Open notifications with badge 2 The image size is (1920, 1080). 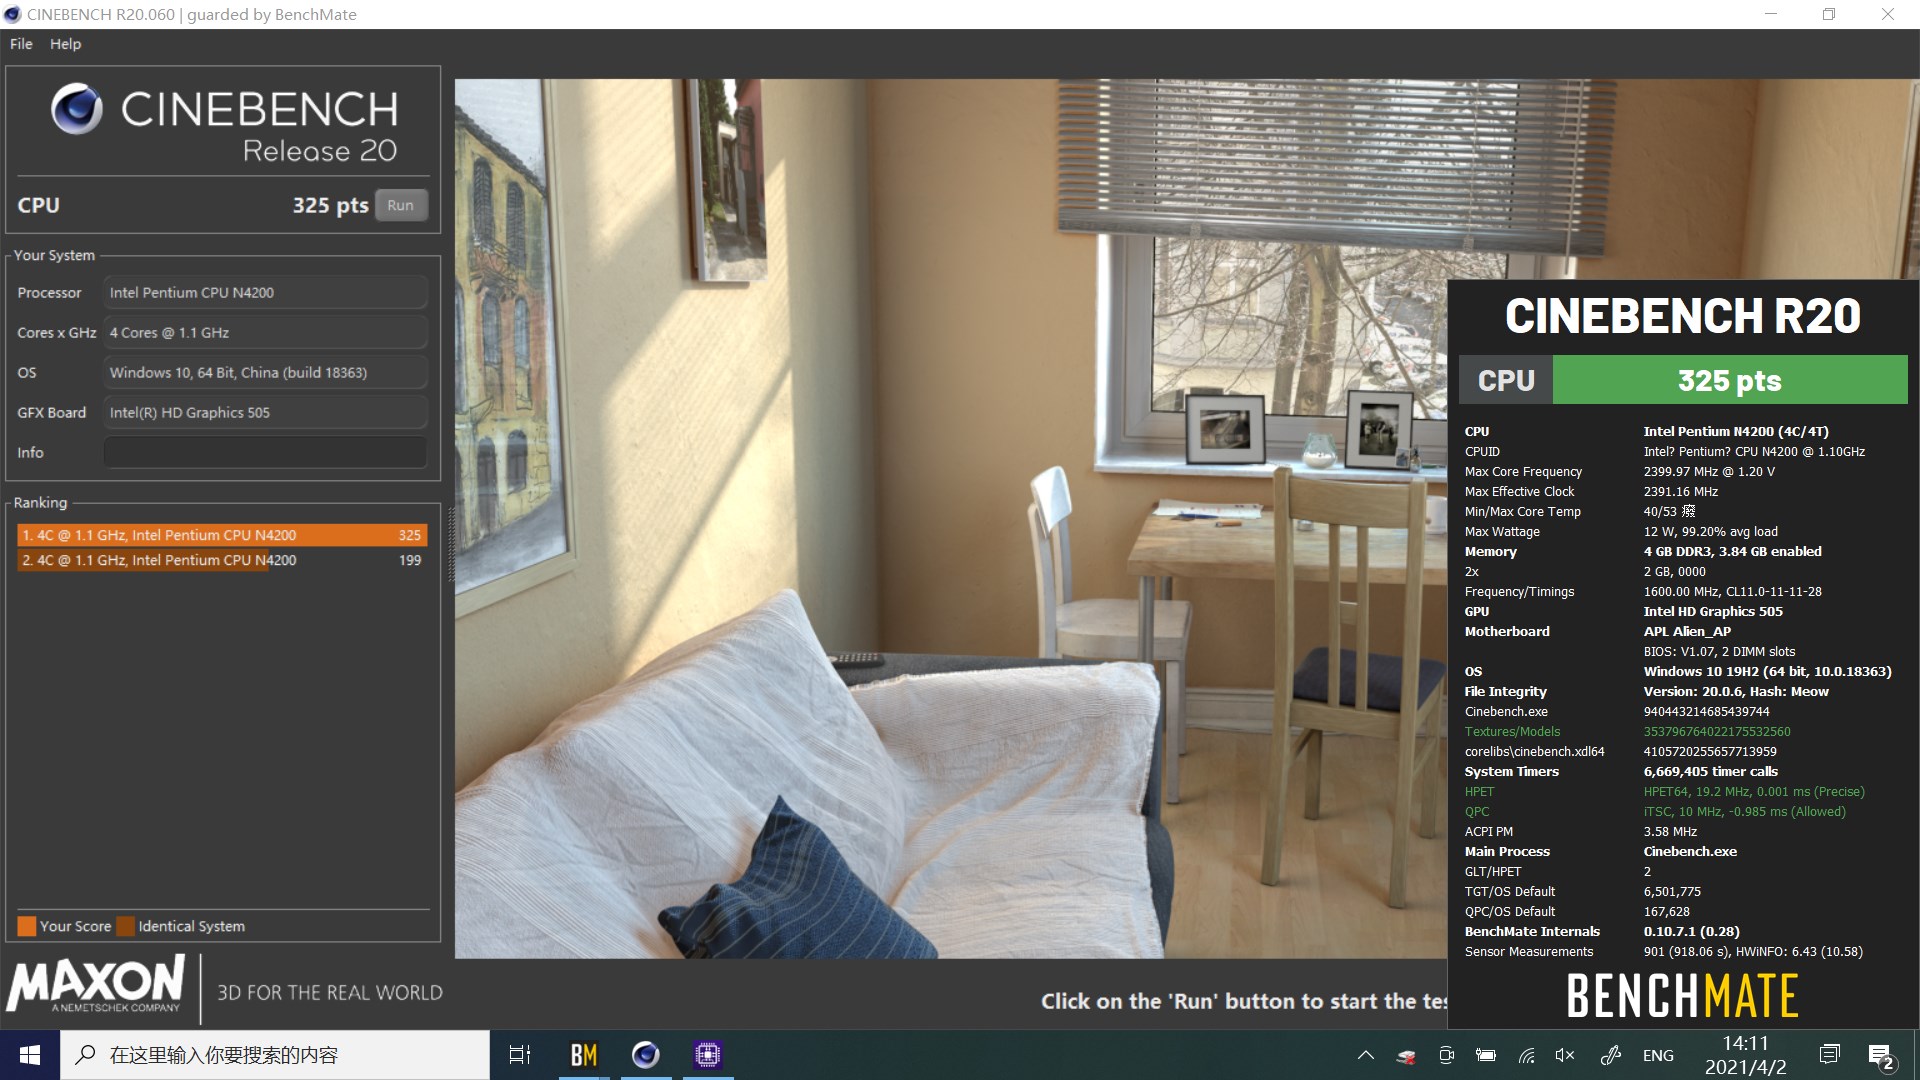(1881, 1056)
